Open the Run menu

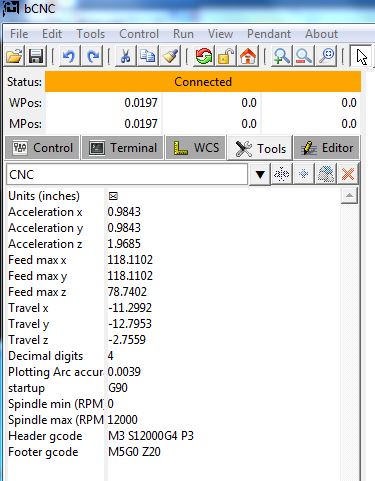click(x=183, y=34)
